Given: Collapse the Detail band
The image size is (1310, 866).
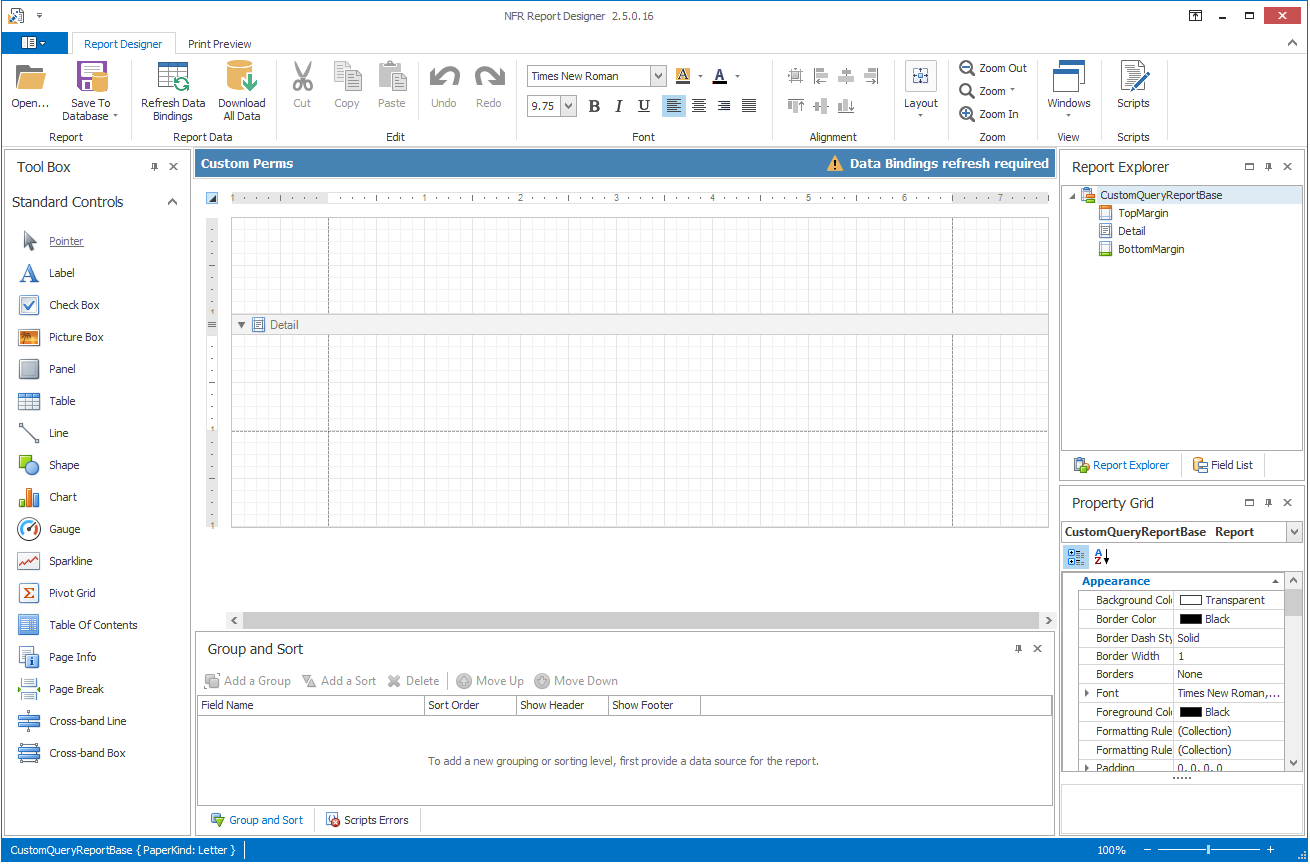Looking at the screenshot, I should click(241, 325).
